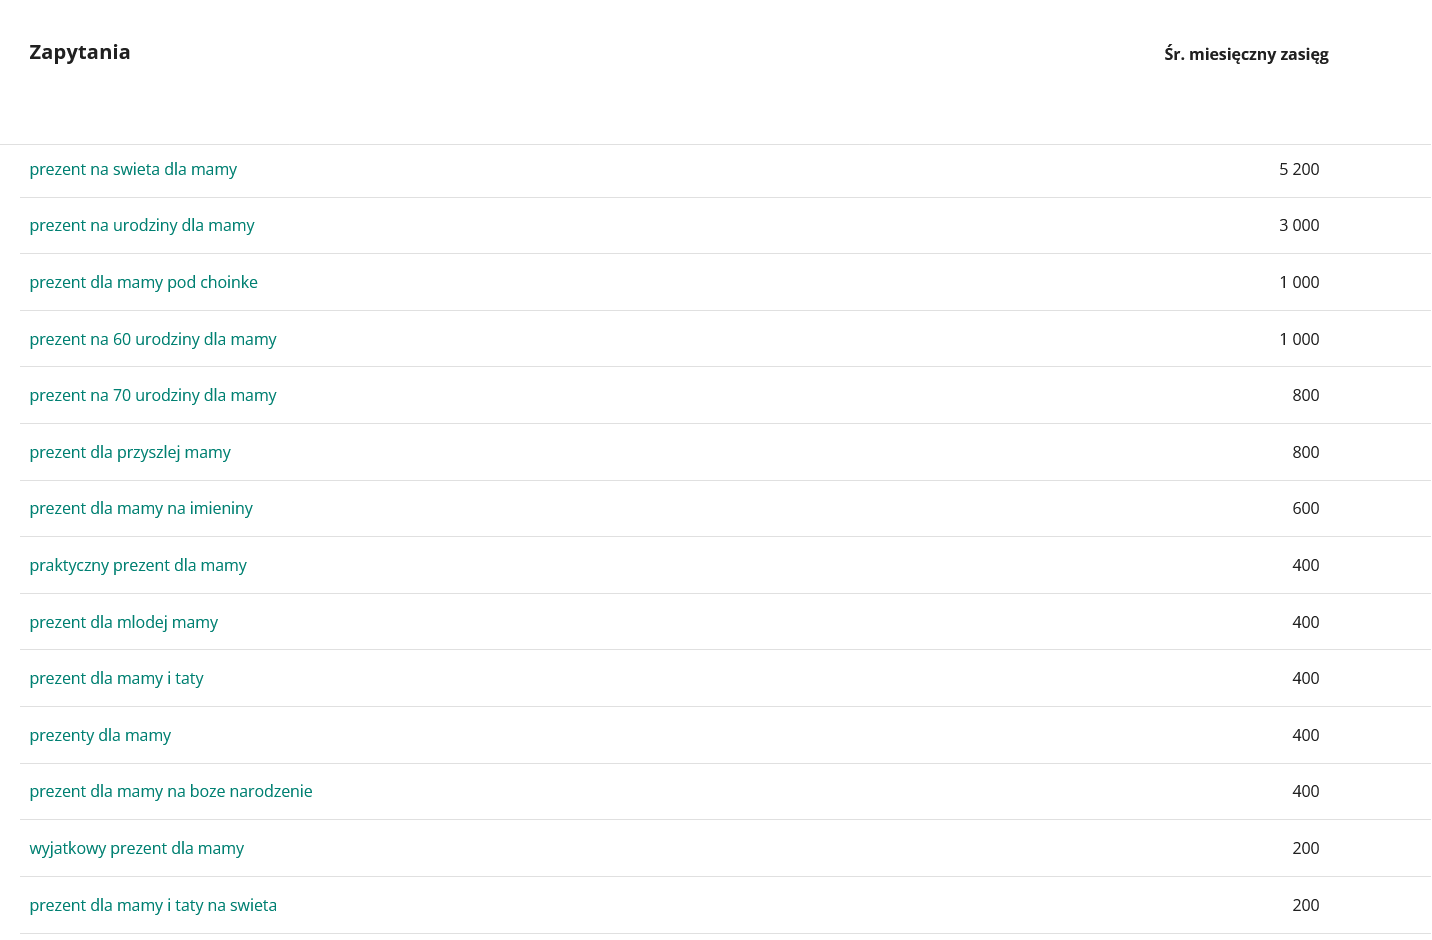Click 'prezent dla mlodej mamy' query
Image resolution: width=1432 pixels, height=940 pixels.
coord(124,623)
